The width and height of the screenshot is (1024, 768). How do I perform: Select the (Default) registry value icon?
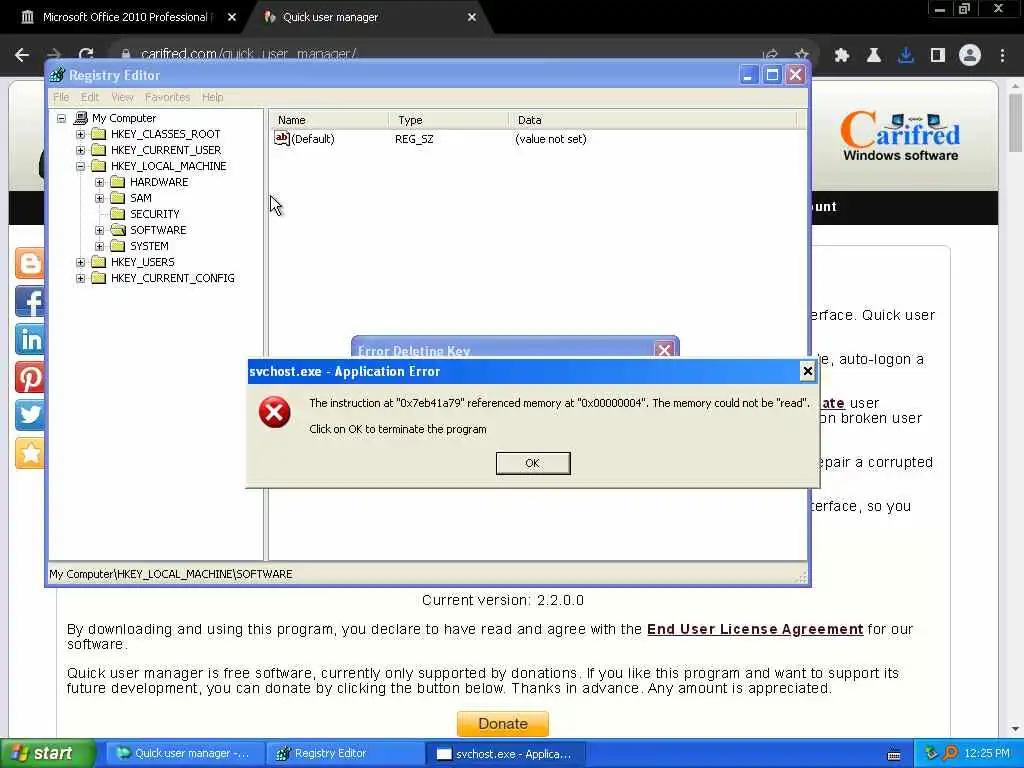(281, 138)
